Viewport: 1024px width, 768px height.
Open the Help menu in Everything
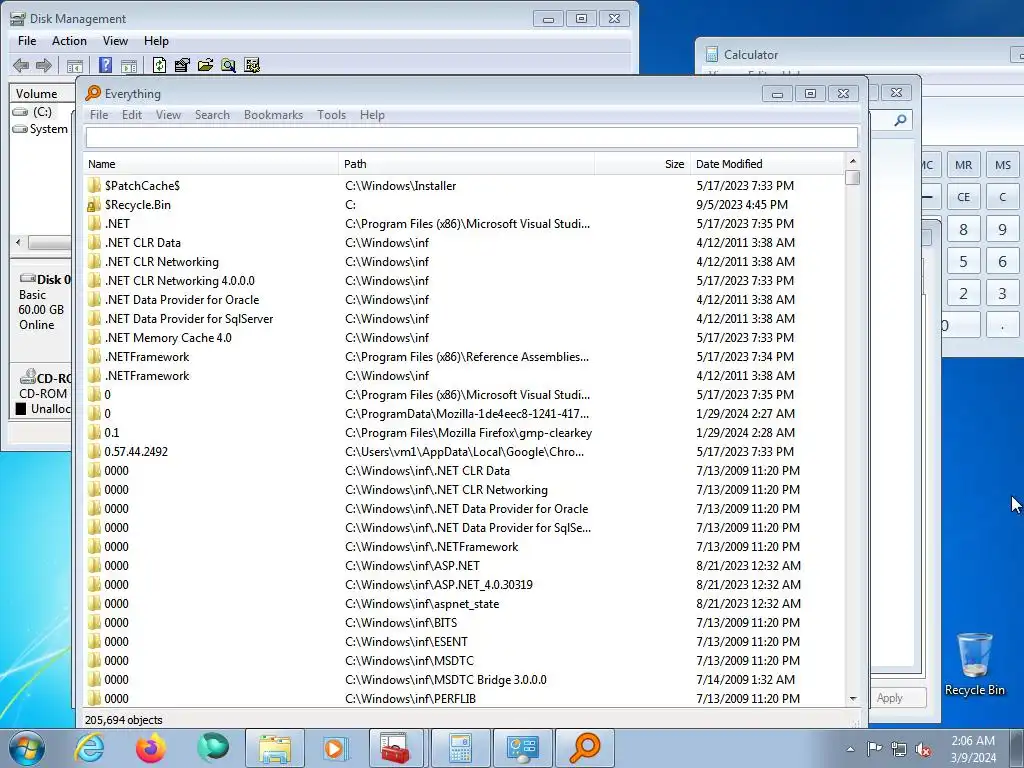click(x=372, y=115)
